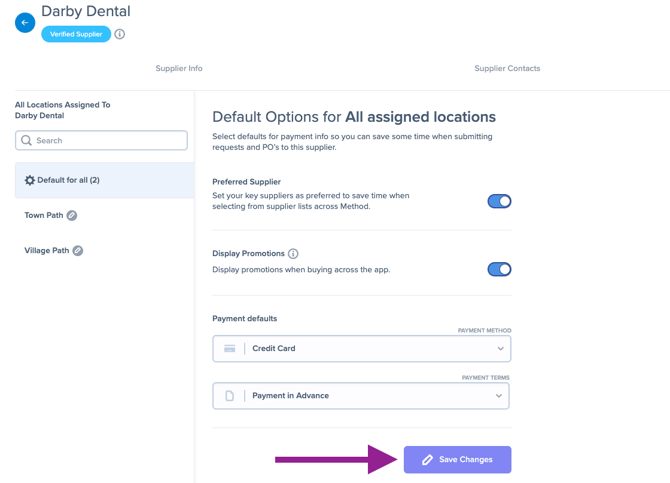Focus the locations Search field
Viewport: 670px width, 483px height.
pos(101,141)
